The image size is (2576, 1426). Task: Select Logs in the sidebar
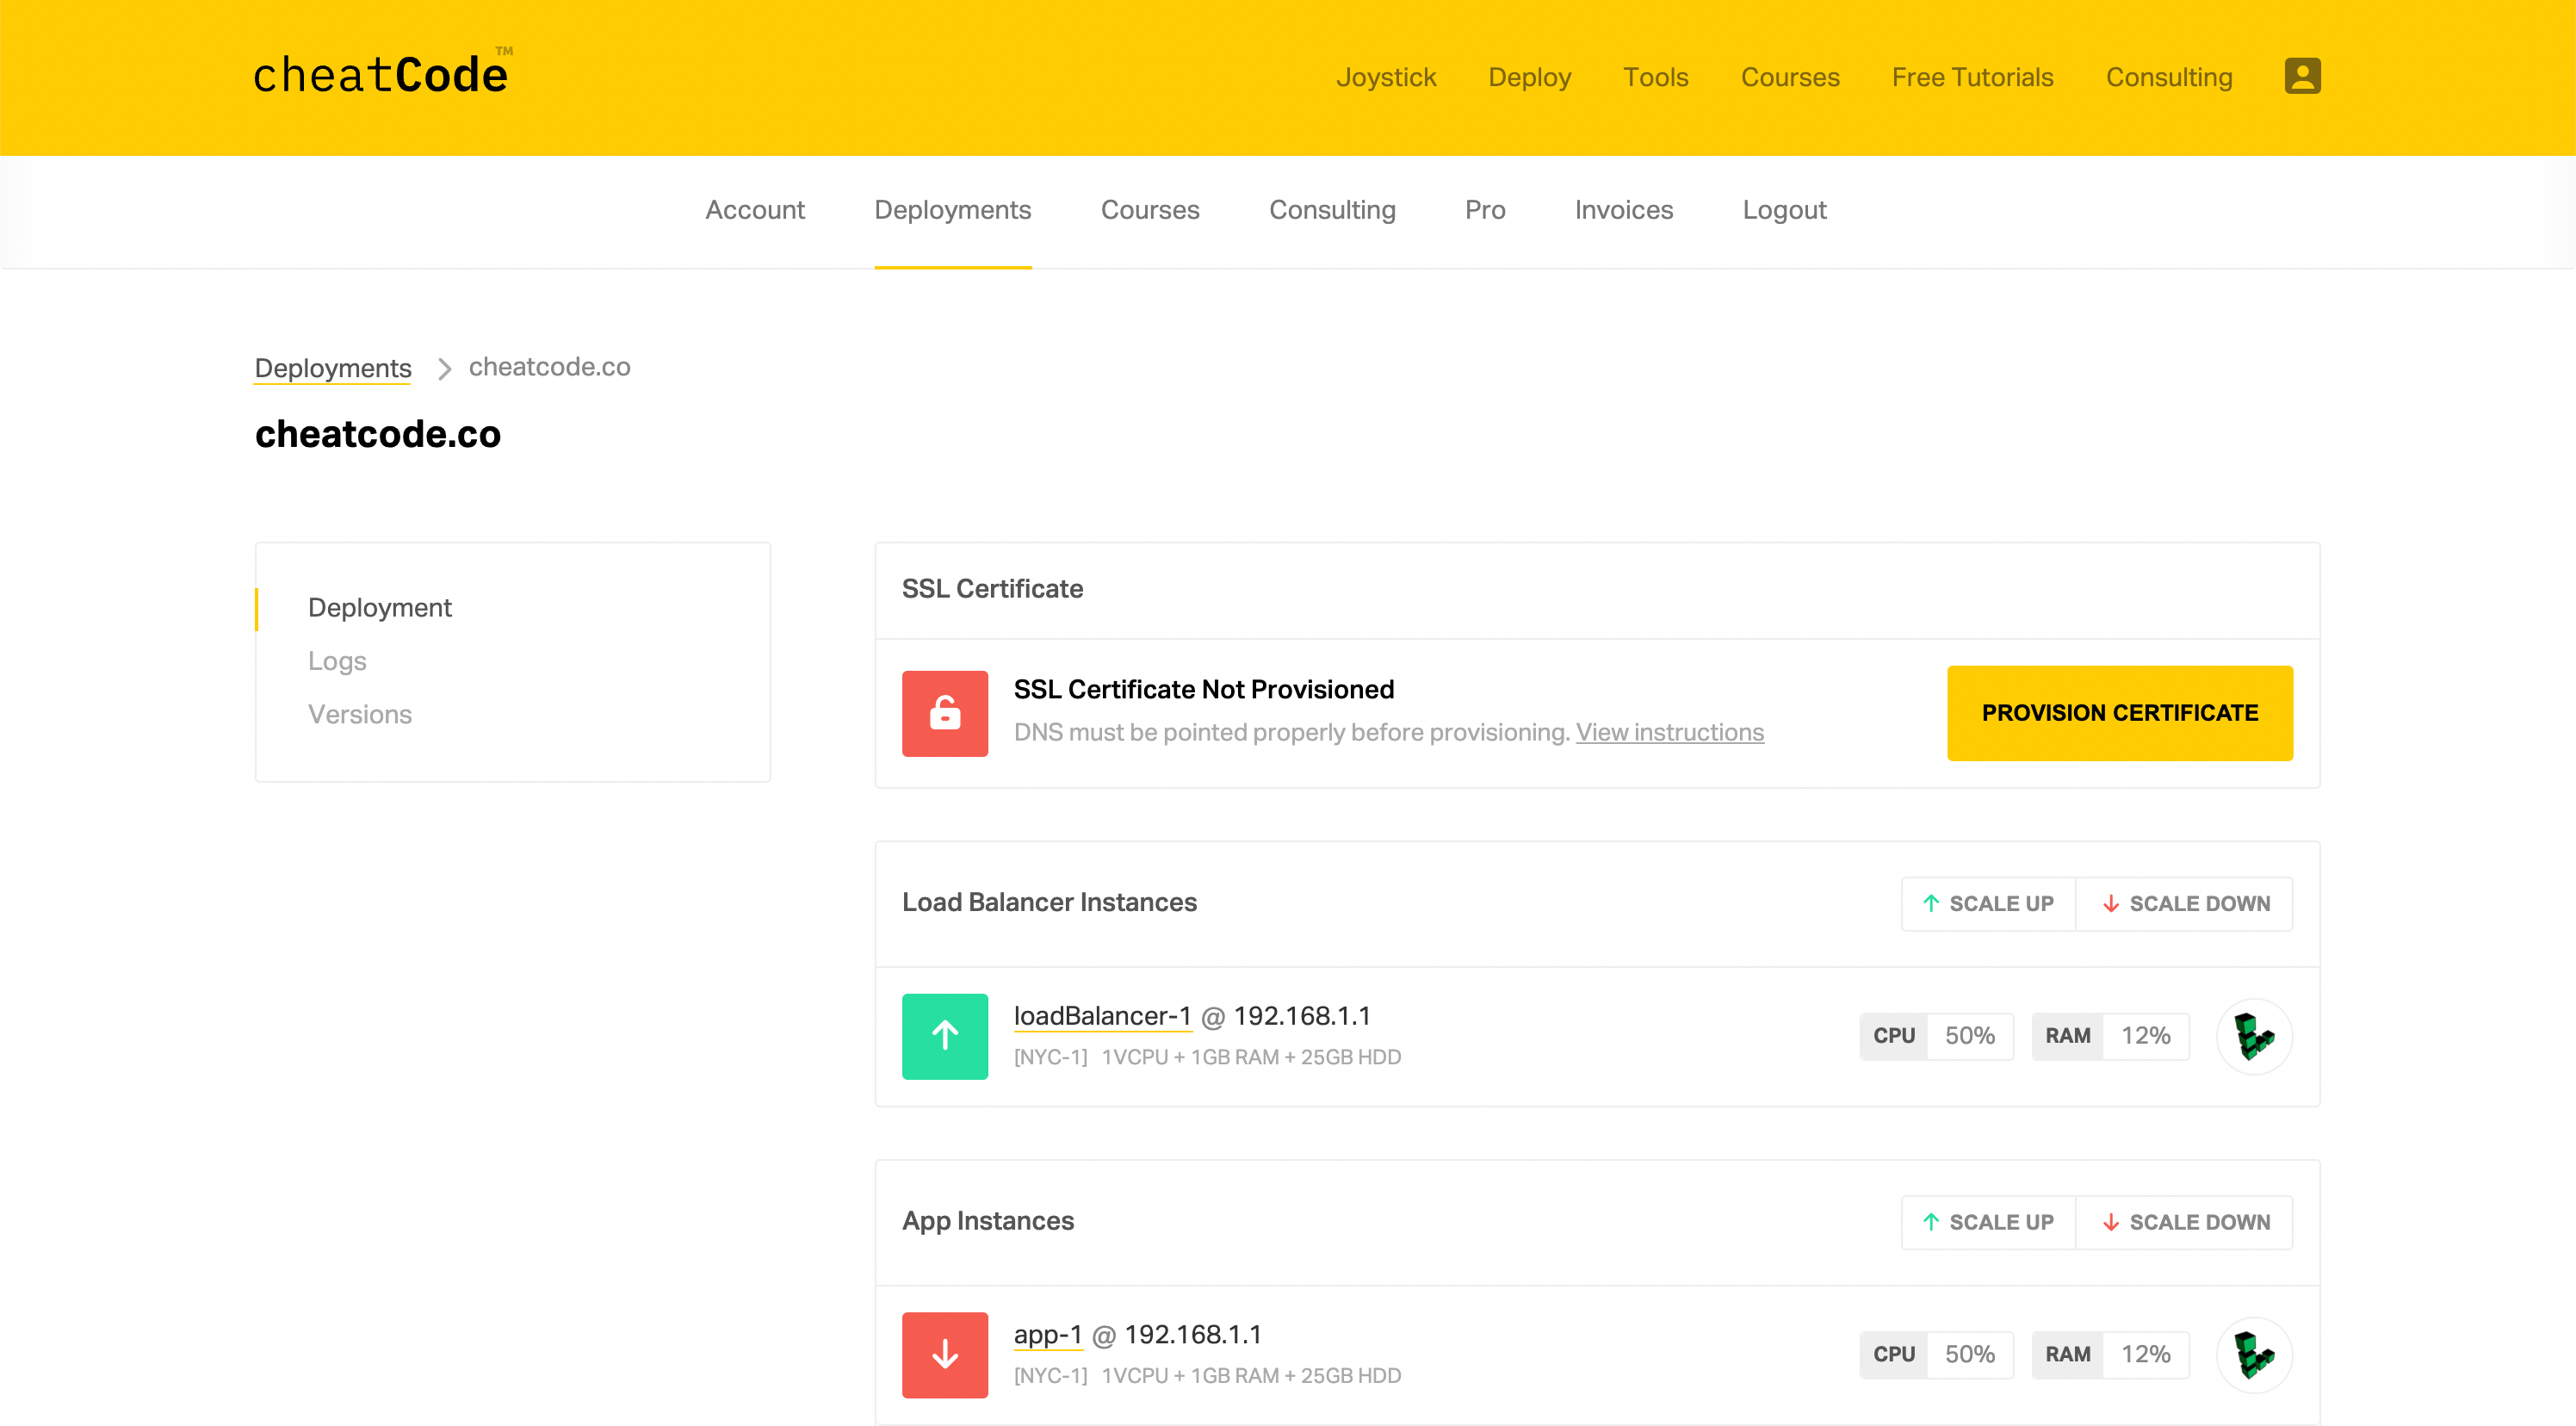[337, 660]
